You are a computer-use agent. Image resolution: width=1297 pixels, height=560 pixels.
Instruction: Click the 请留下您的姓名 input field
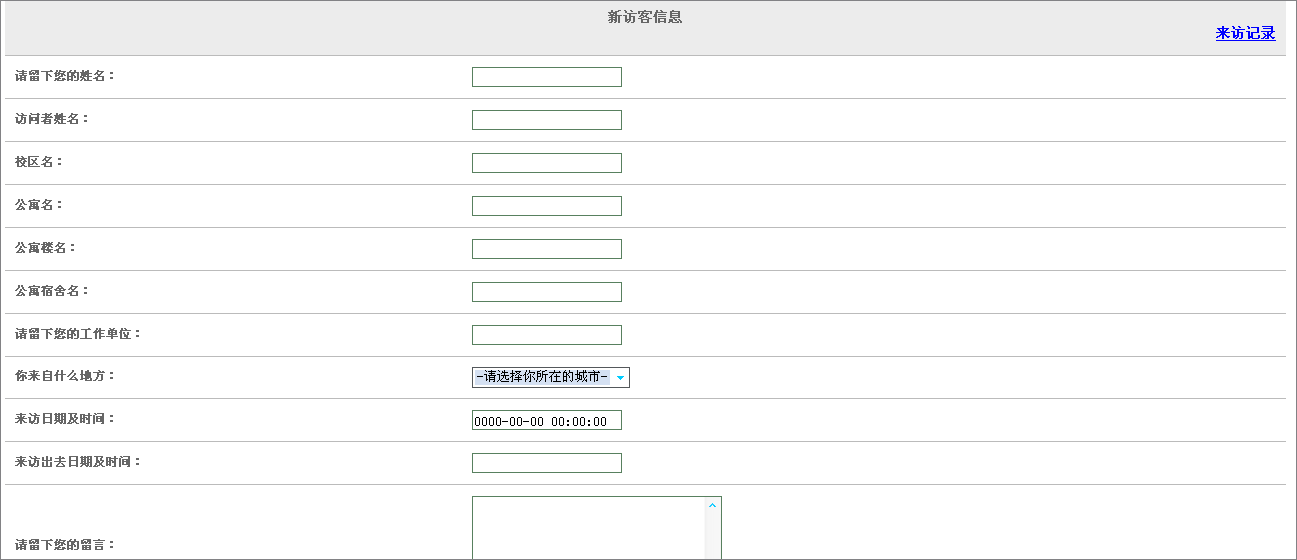click(x=547, y=77)
